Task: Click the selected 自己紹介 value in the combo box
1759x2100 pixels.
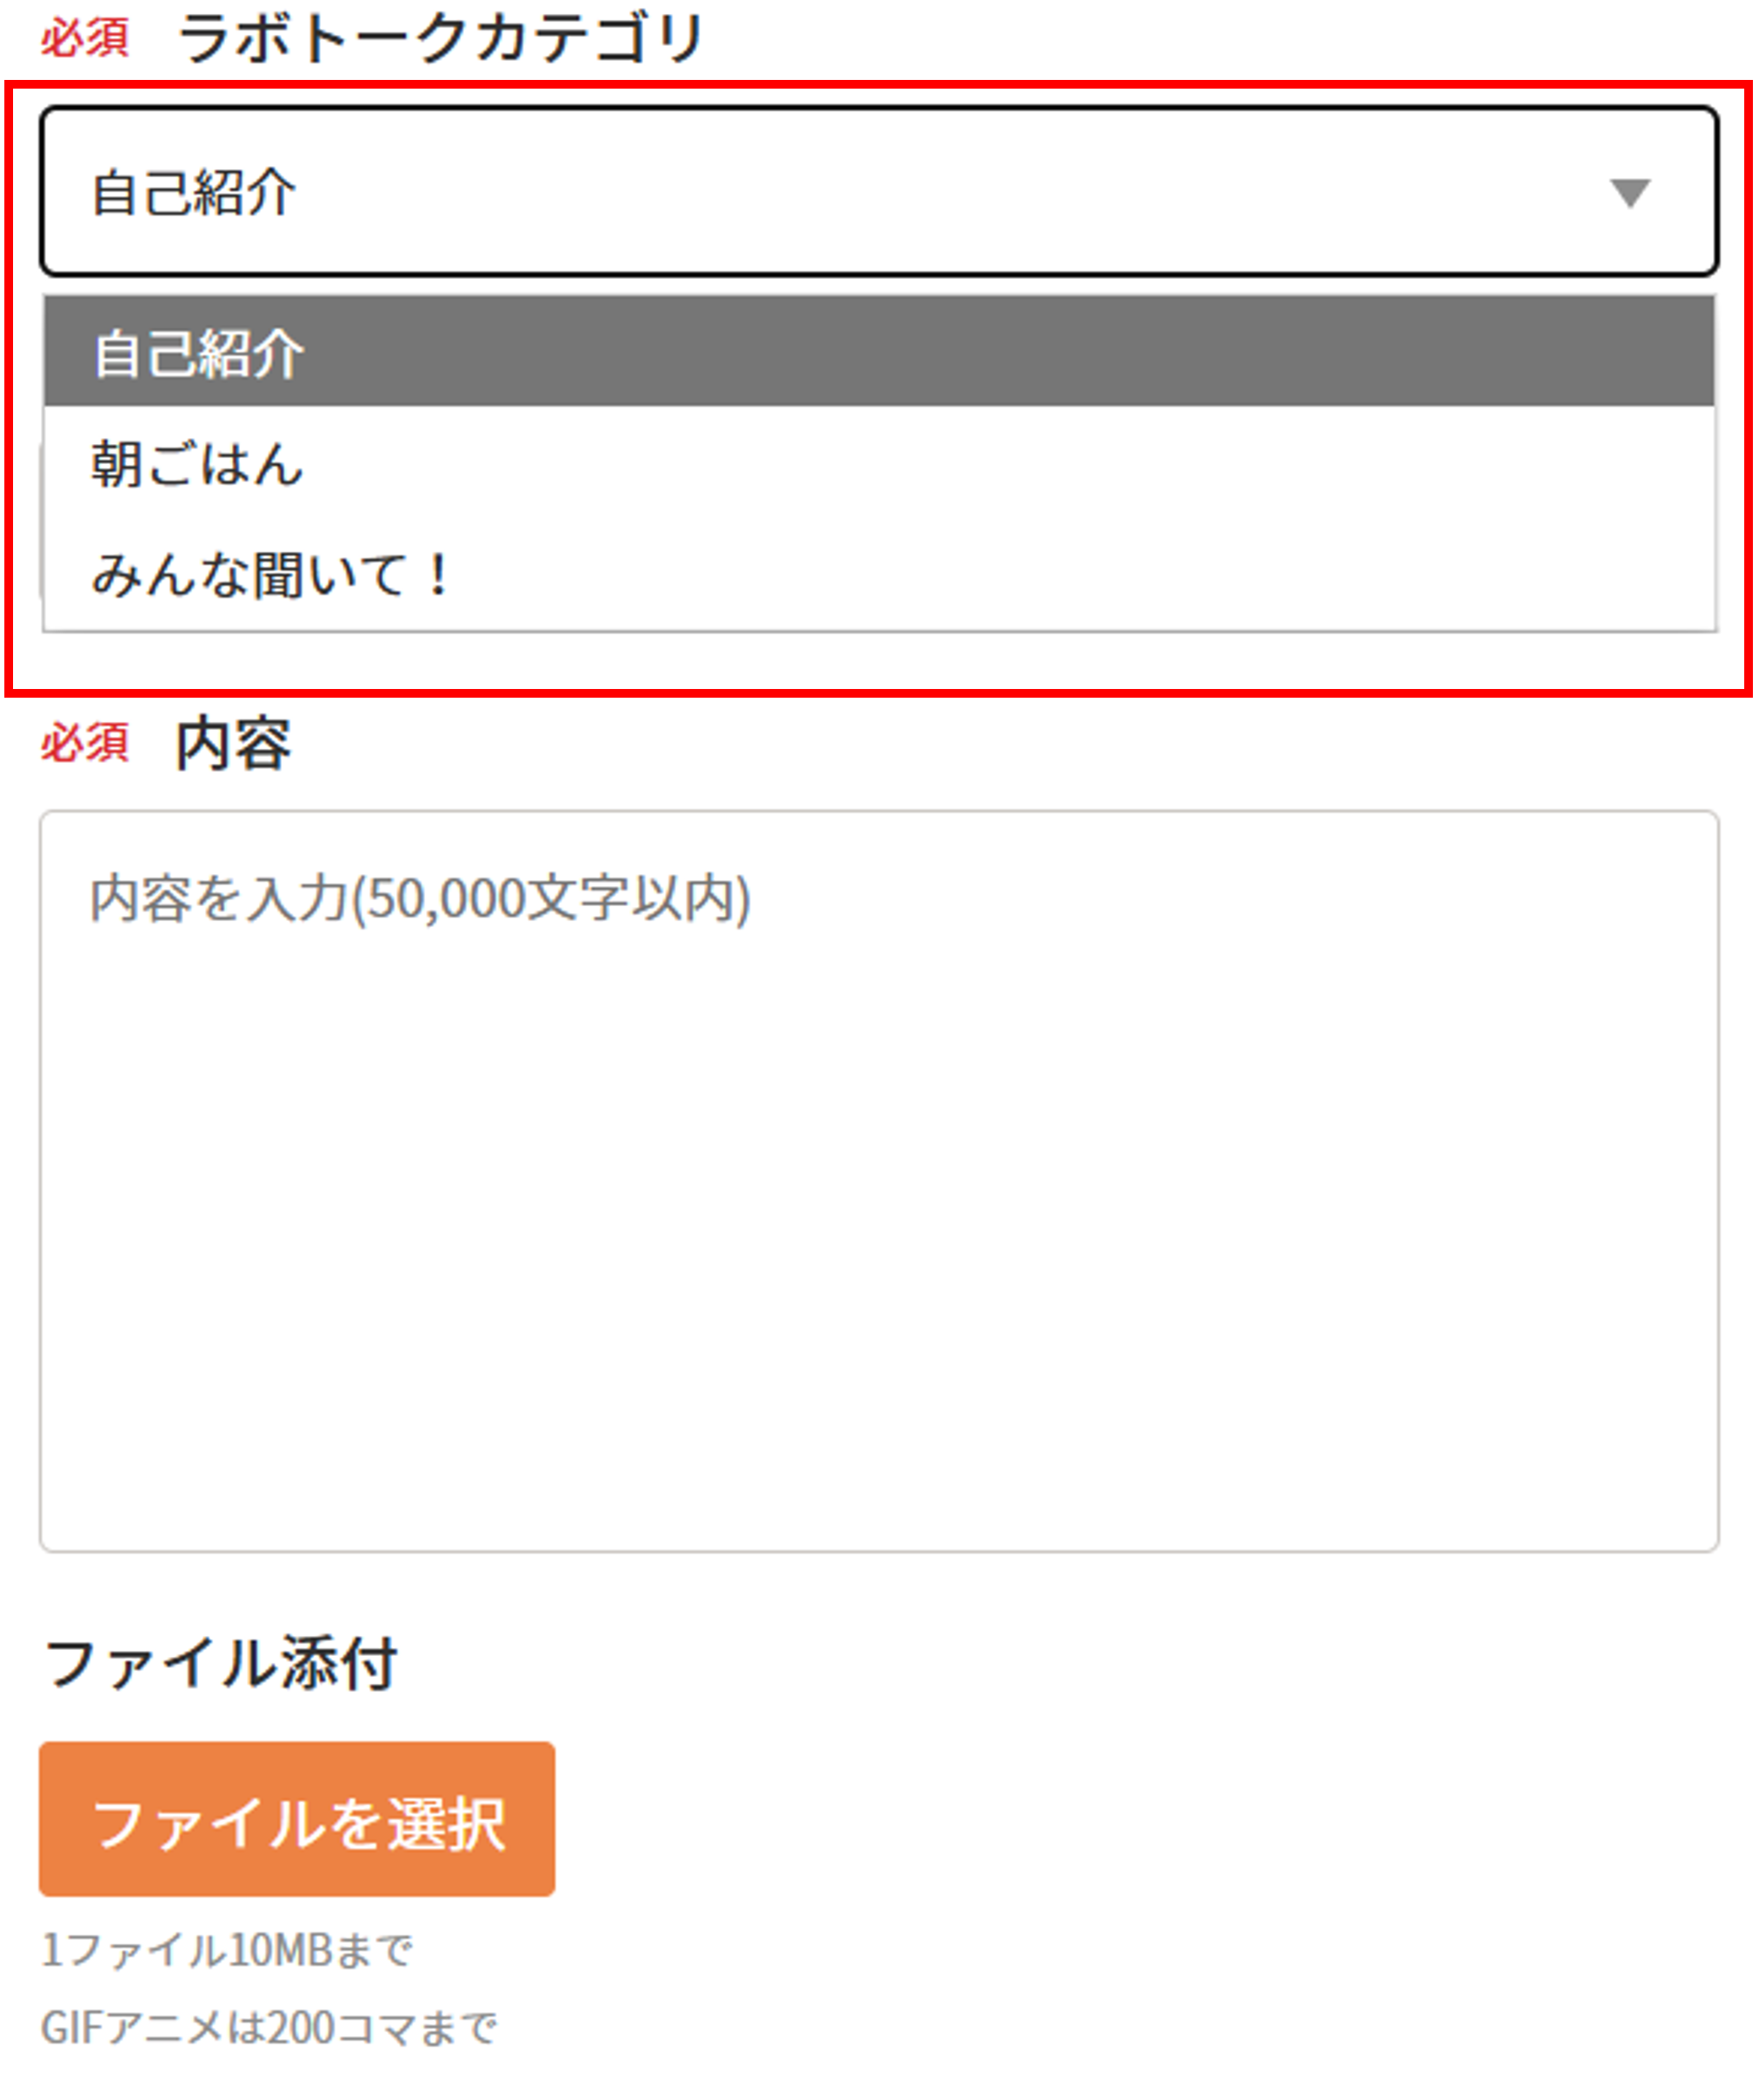Action: pyautogui.click(x=194, y=192)
